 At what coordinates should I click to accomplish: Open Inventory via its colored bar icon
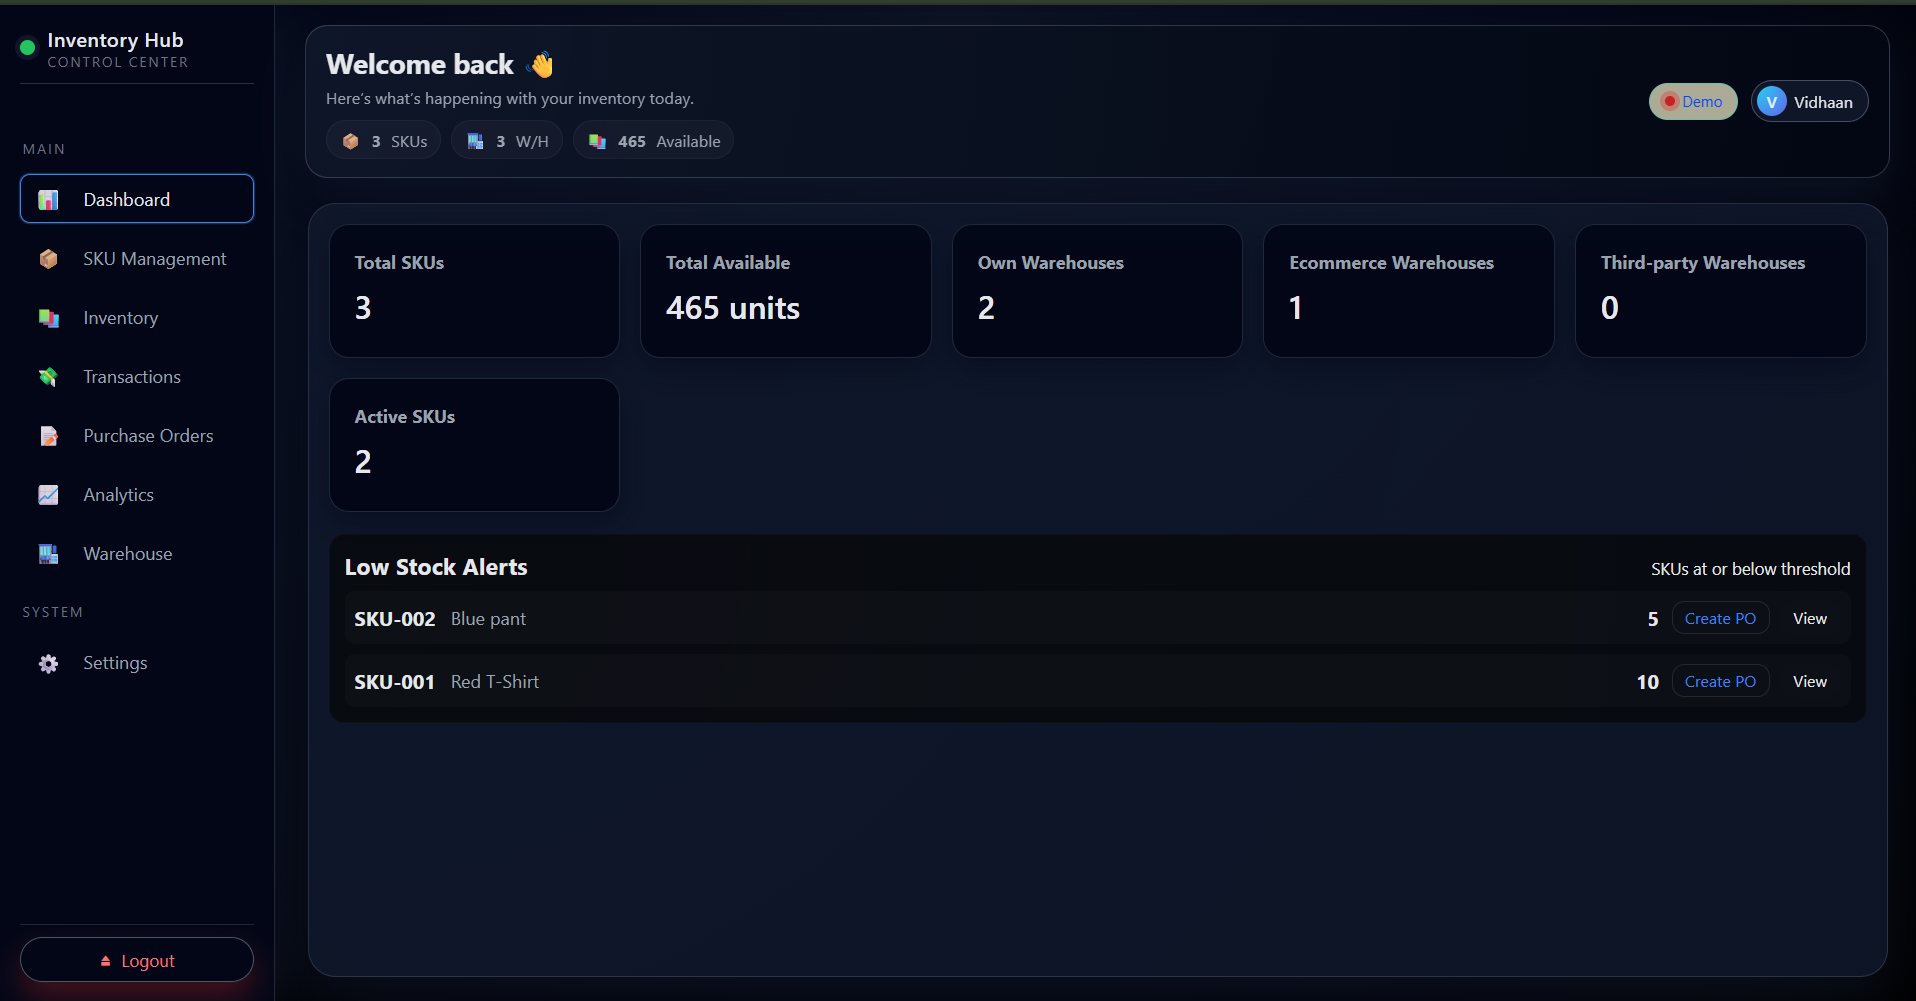[x=48, y=318]
